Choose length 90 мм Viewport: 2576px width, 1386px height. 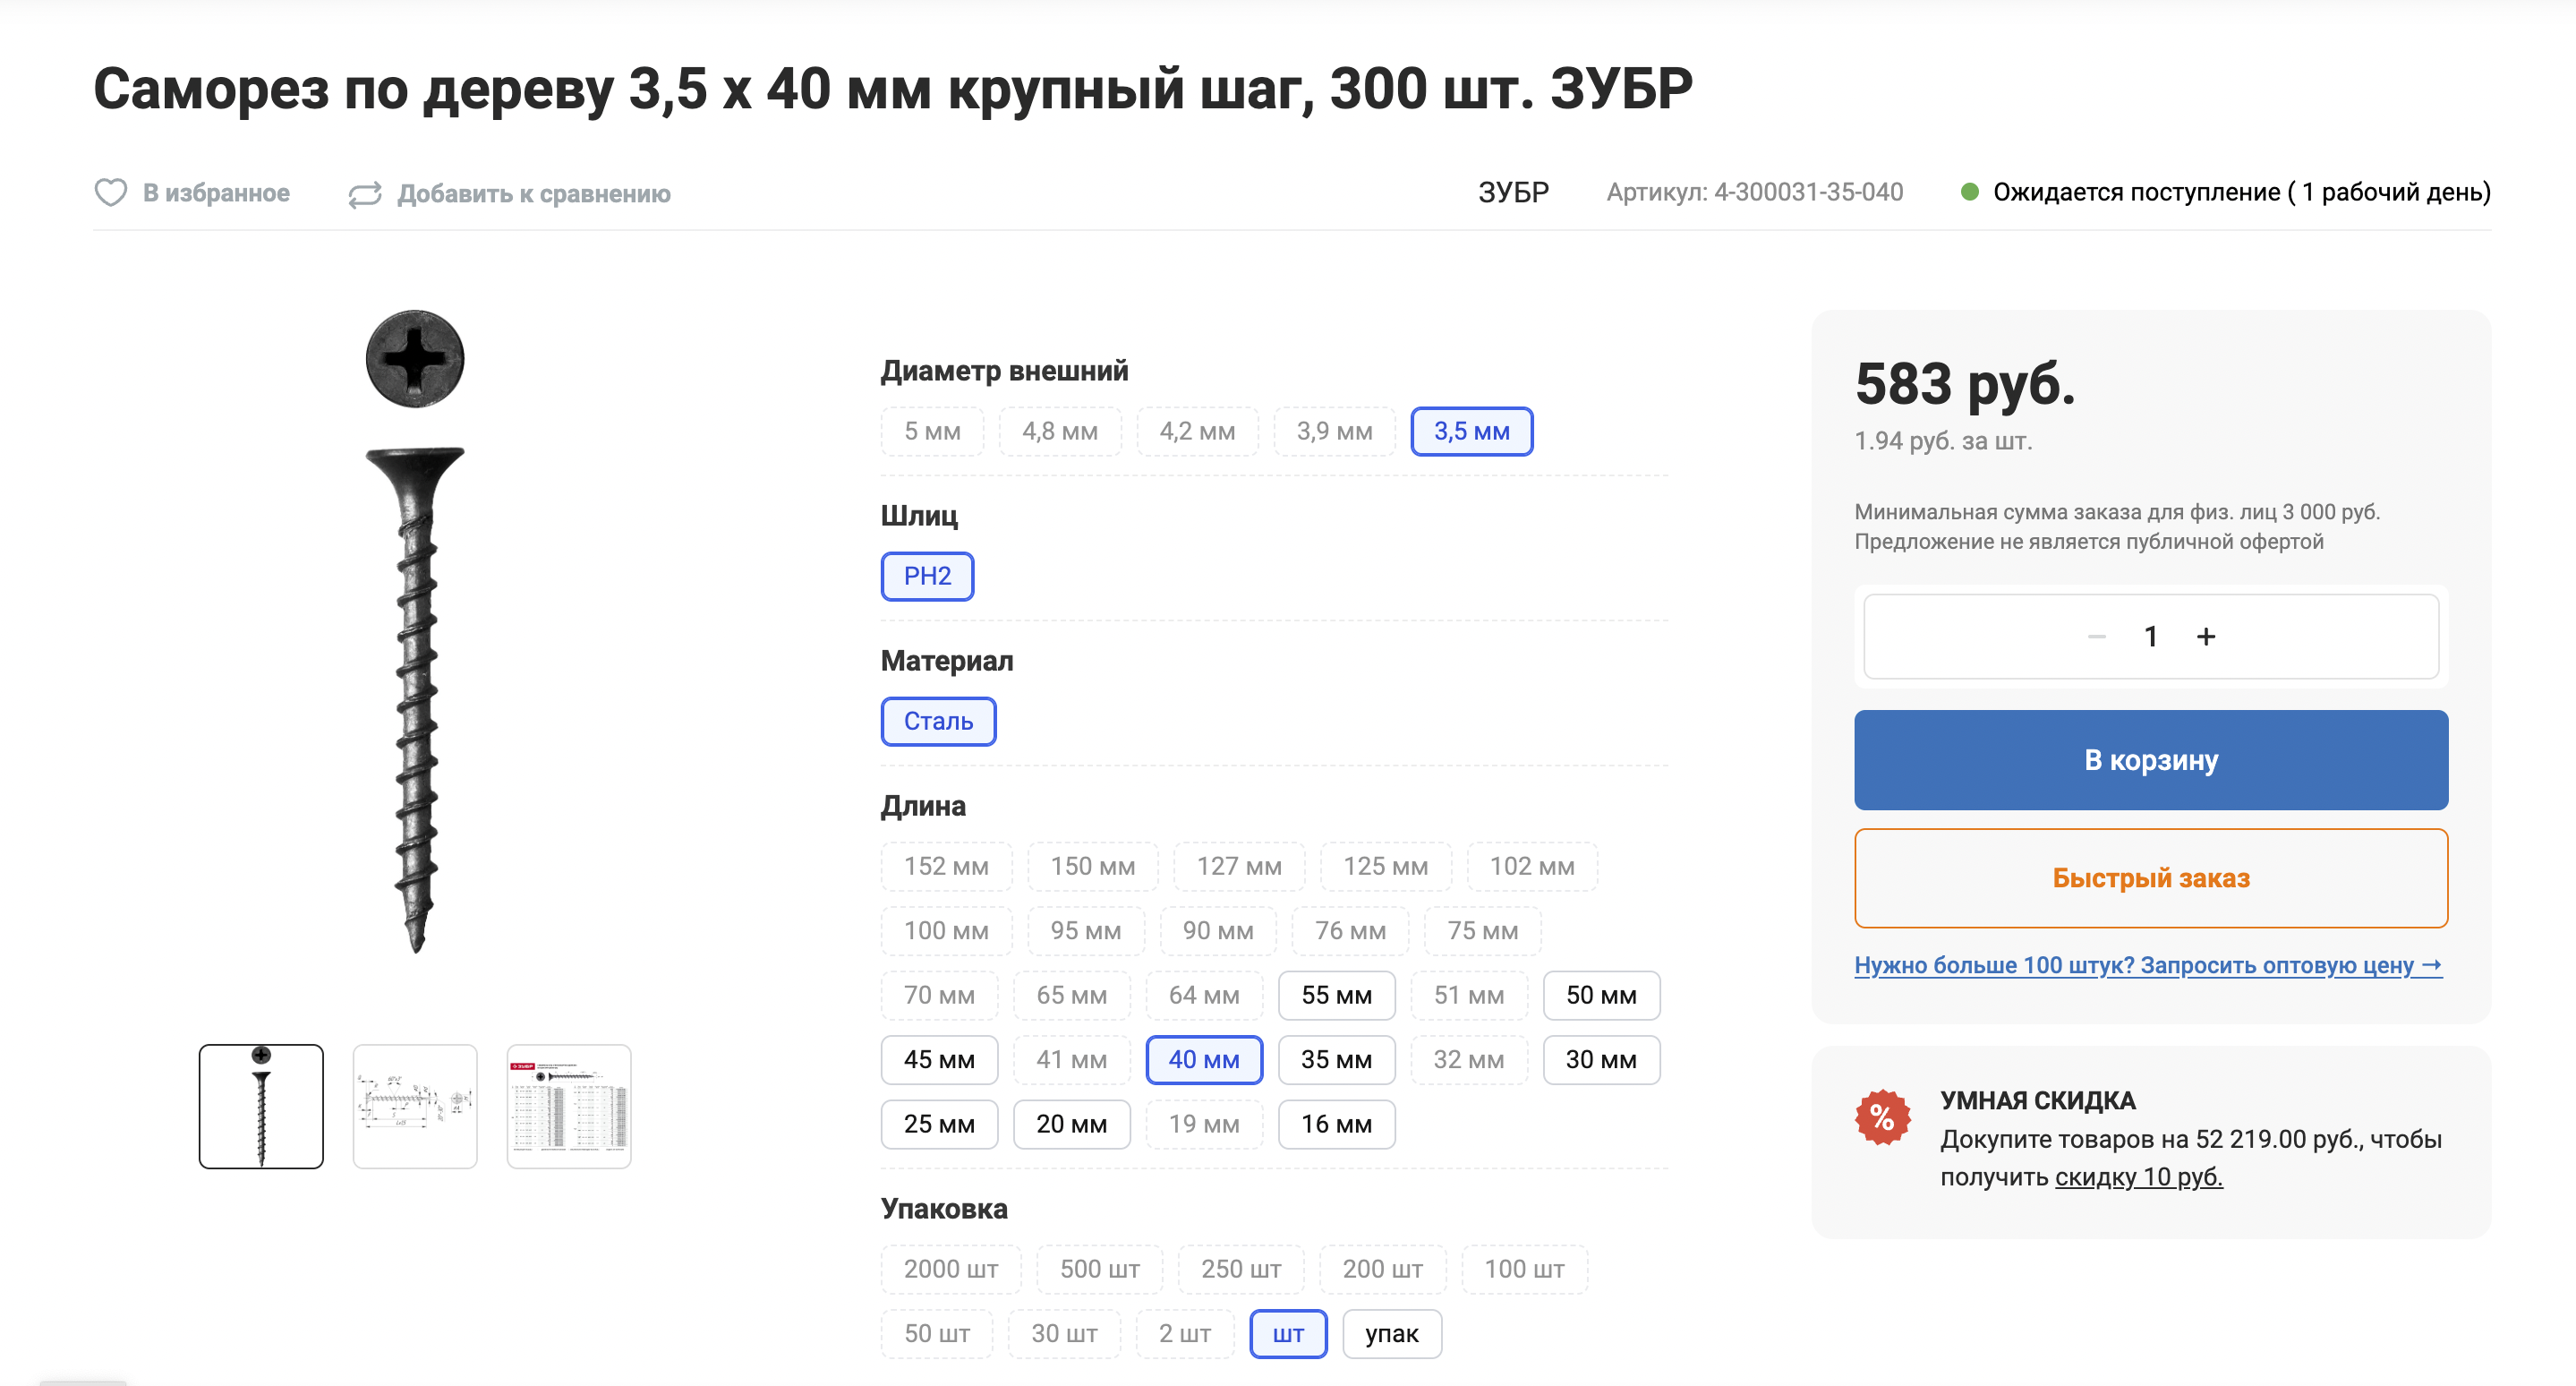(1218, 930)
